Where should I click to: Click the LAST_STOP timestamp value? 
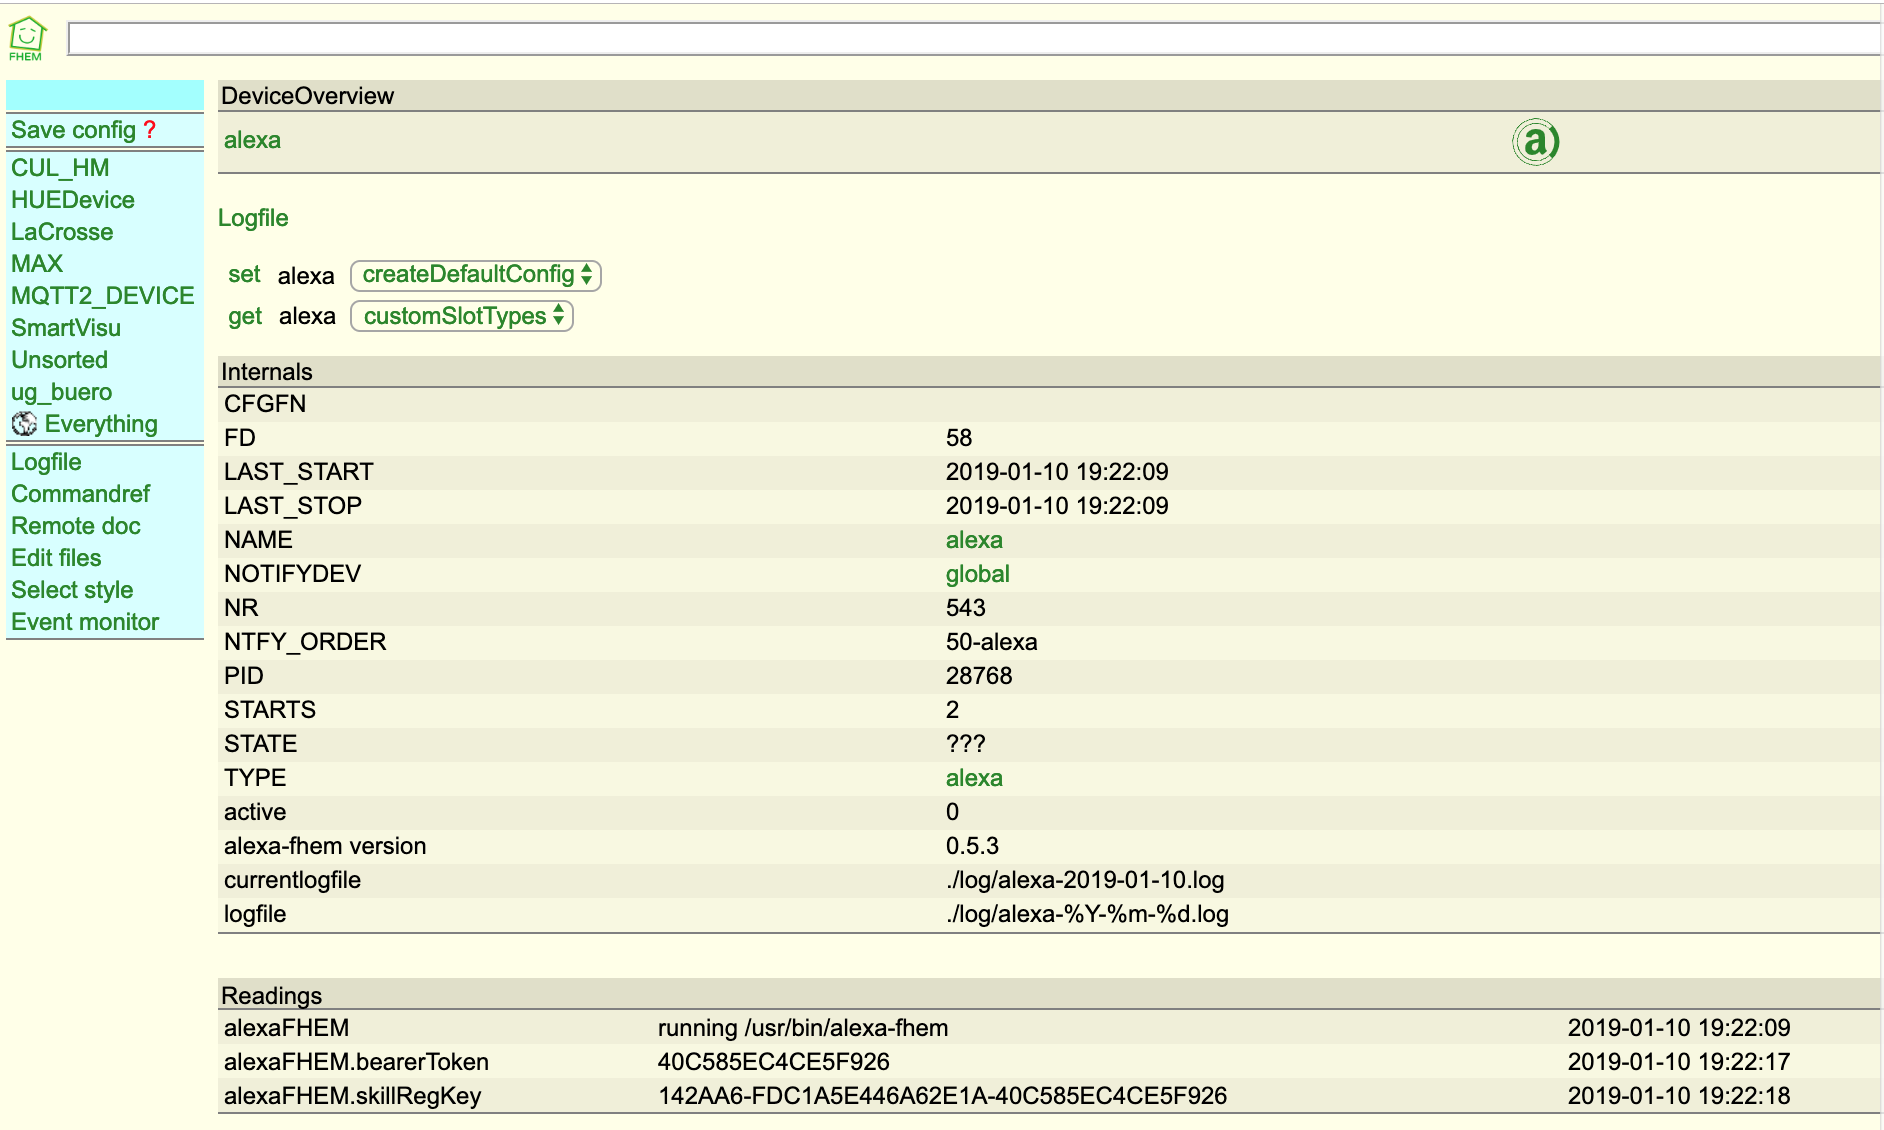pyautogui.click(x=1057, y=506)
